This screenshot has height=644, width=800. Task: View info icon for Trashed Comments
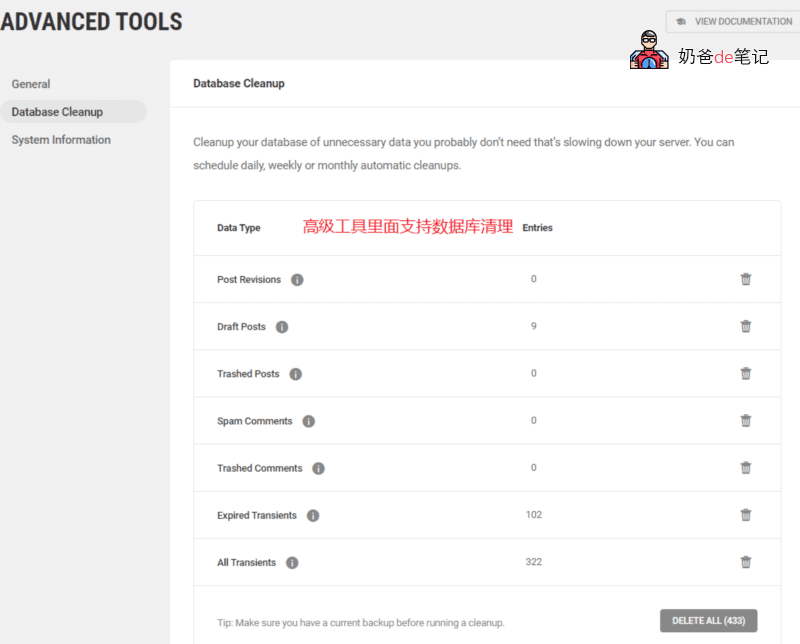pyautogui.click(x=318, y=468)
